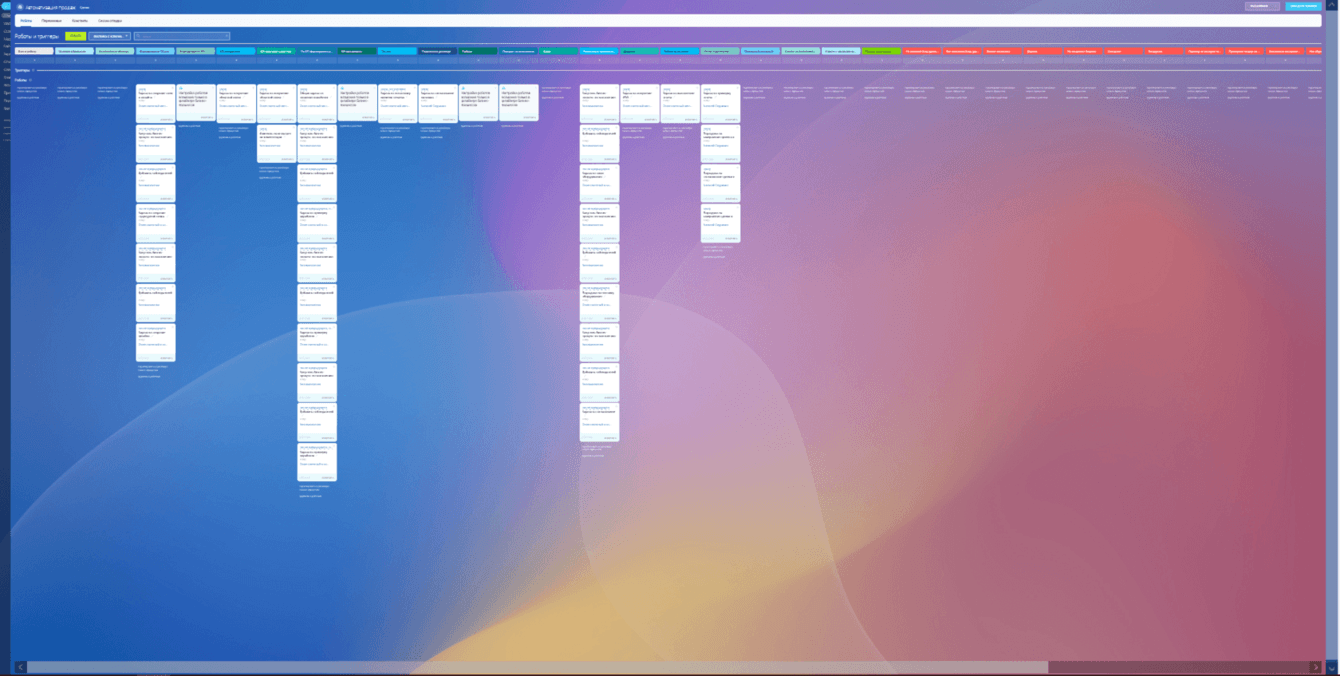Click the grey button left of the blue top-right button
The height and width of the screenshot is (676, 1340).
(x=1262, y=6)
